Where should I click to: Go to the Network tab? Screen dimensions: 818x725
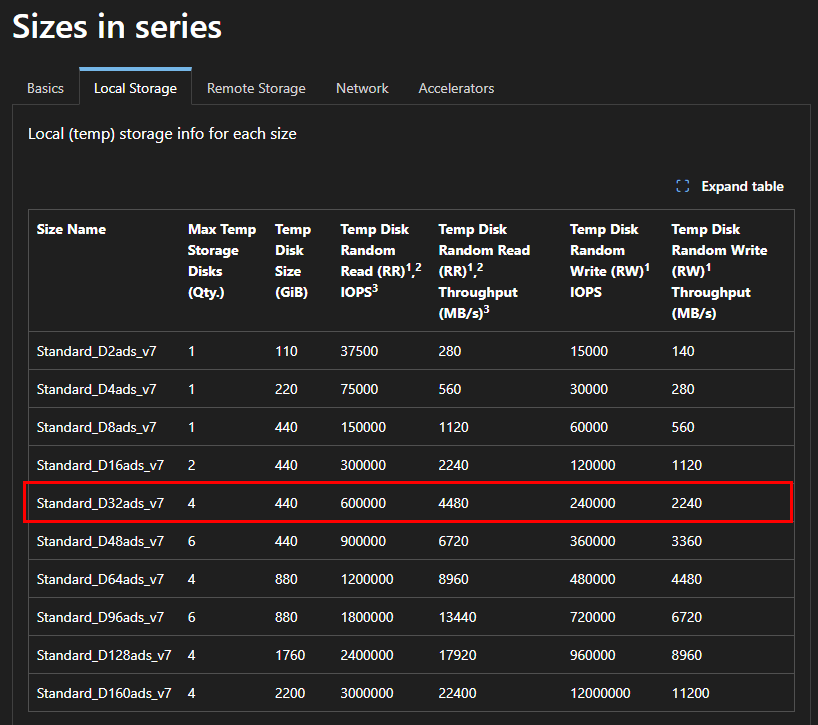pyautogui.click(x=362, y=88)
